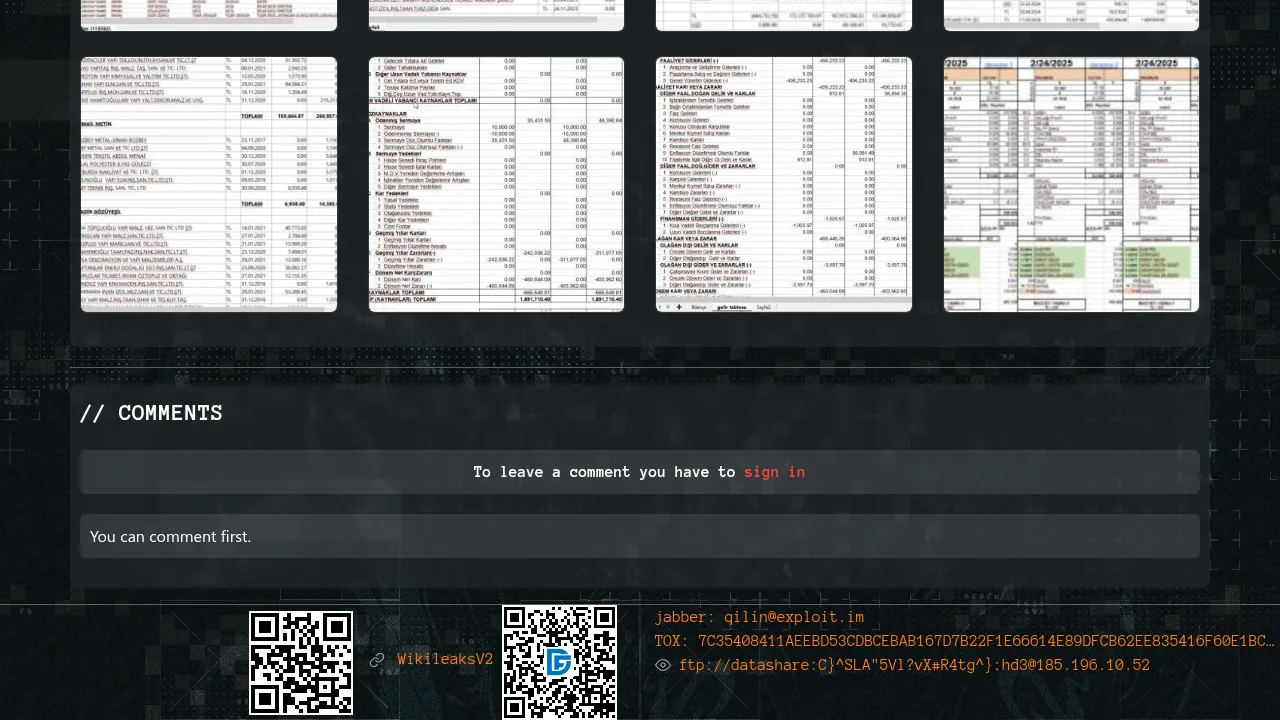Open the second partially visible top-row thumbnail

[496, 15]
